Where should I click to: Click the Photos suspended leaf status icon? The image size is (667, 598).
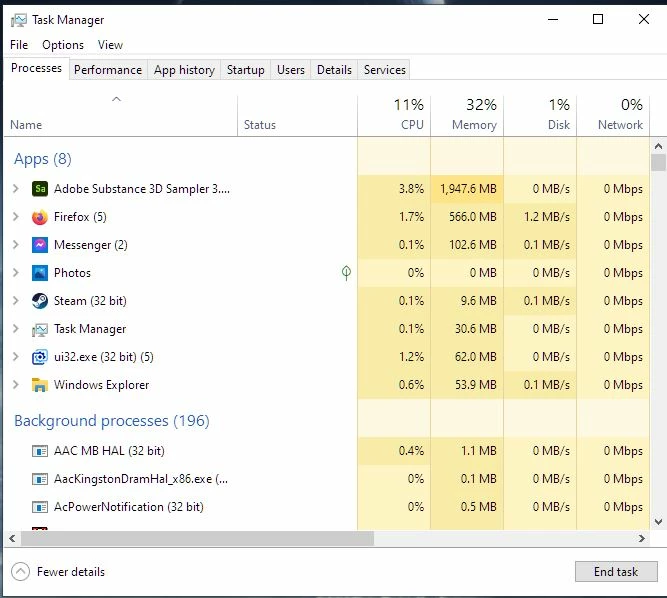(346, 273)
